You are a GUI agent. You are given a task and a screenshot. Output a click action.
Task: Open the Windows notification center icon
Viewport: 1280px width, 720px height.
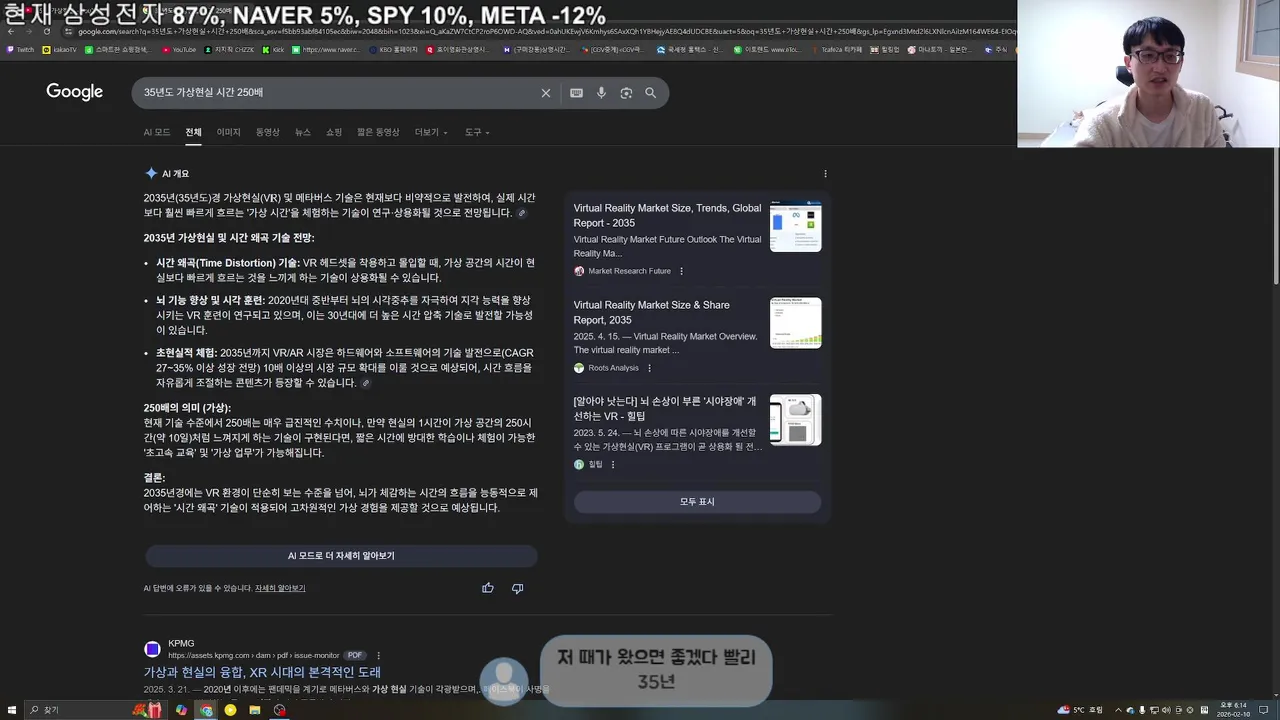click(1264, 710)
